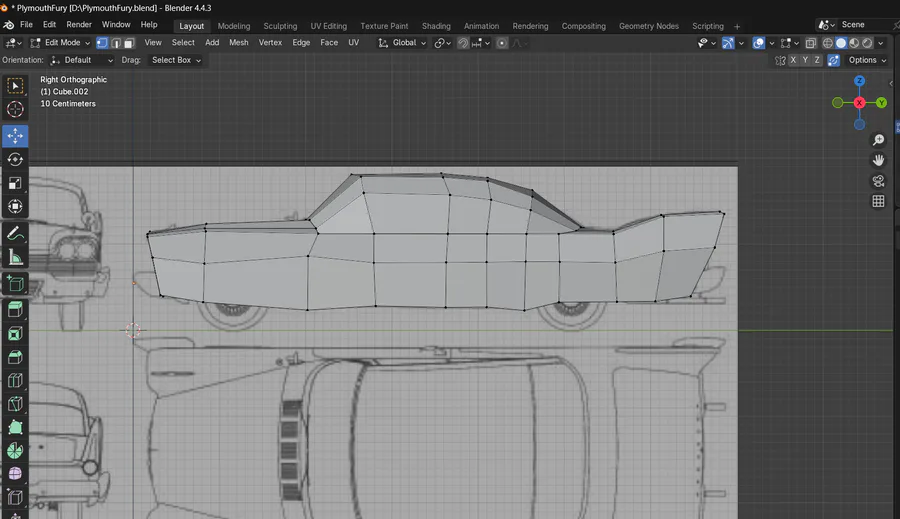This screenshot has height=519, width=900.
Task: Choose the Annotate pencil tool
Action: pos(15,234)
